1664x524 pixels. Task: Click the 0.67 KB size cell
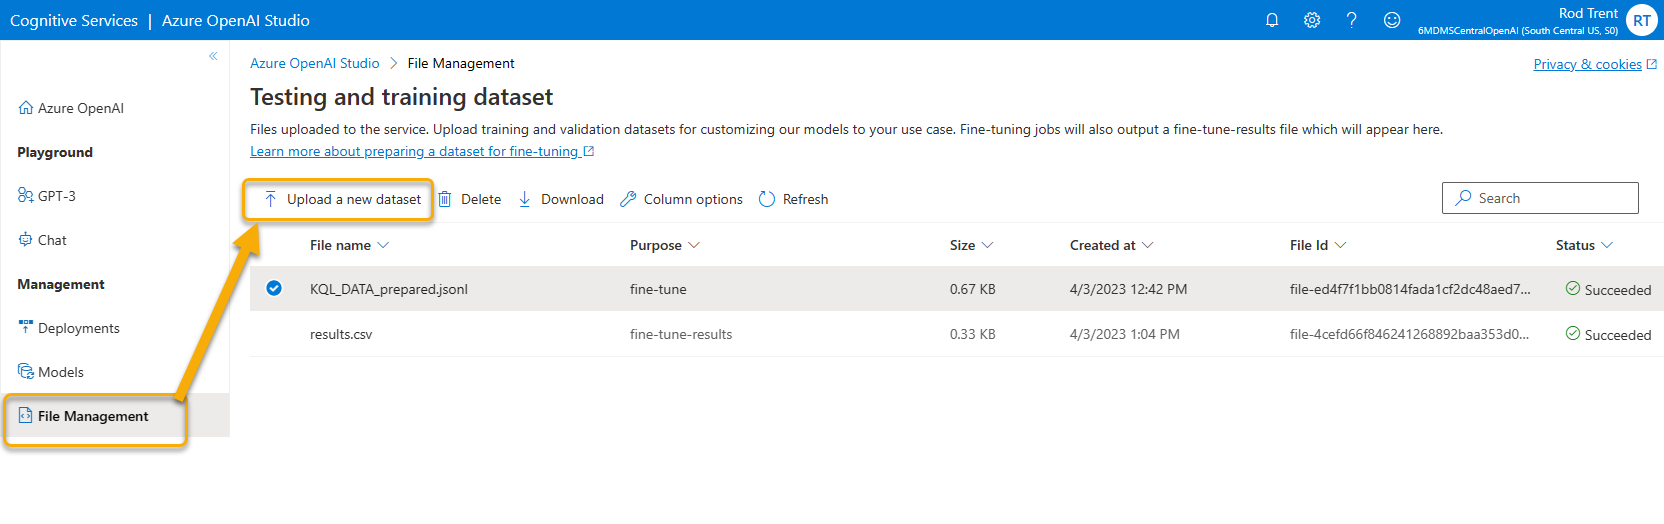[973, 289]
